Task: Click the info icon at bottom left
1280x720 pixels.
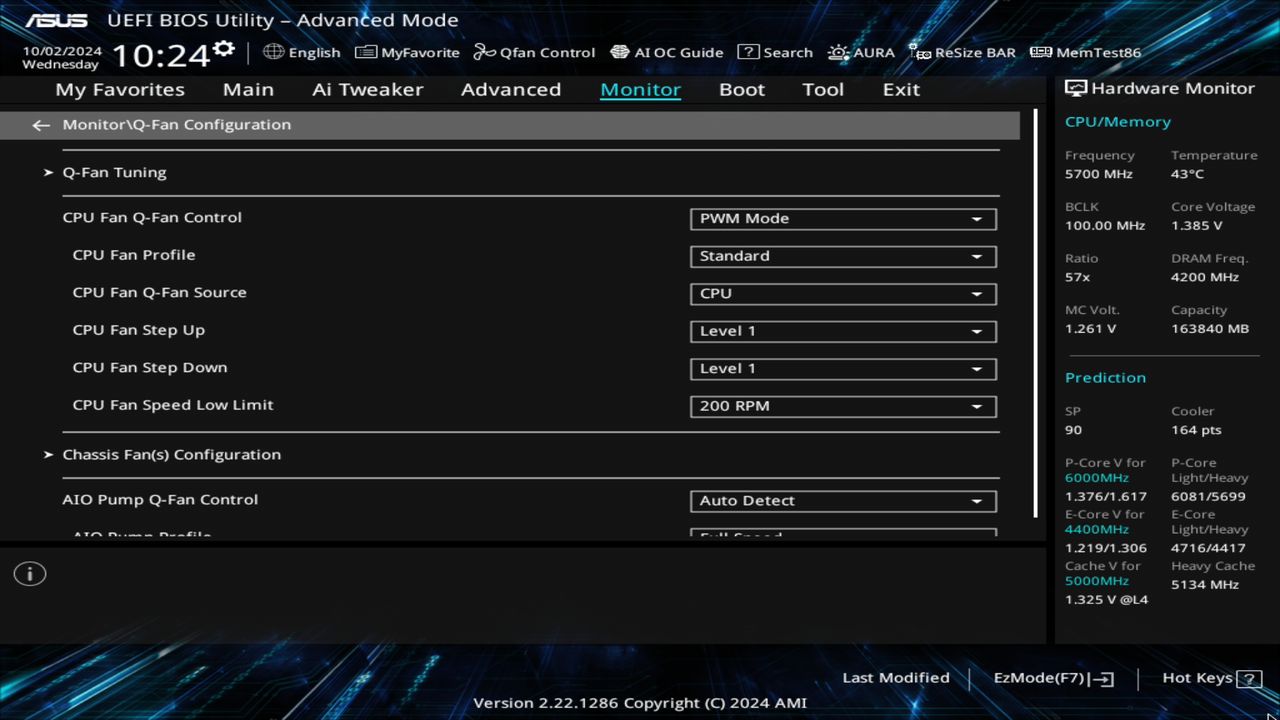Action: coord(30,574)
